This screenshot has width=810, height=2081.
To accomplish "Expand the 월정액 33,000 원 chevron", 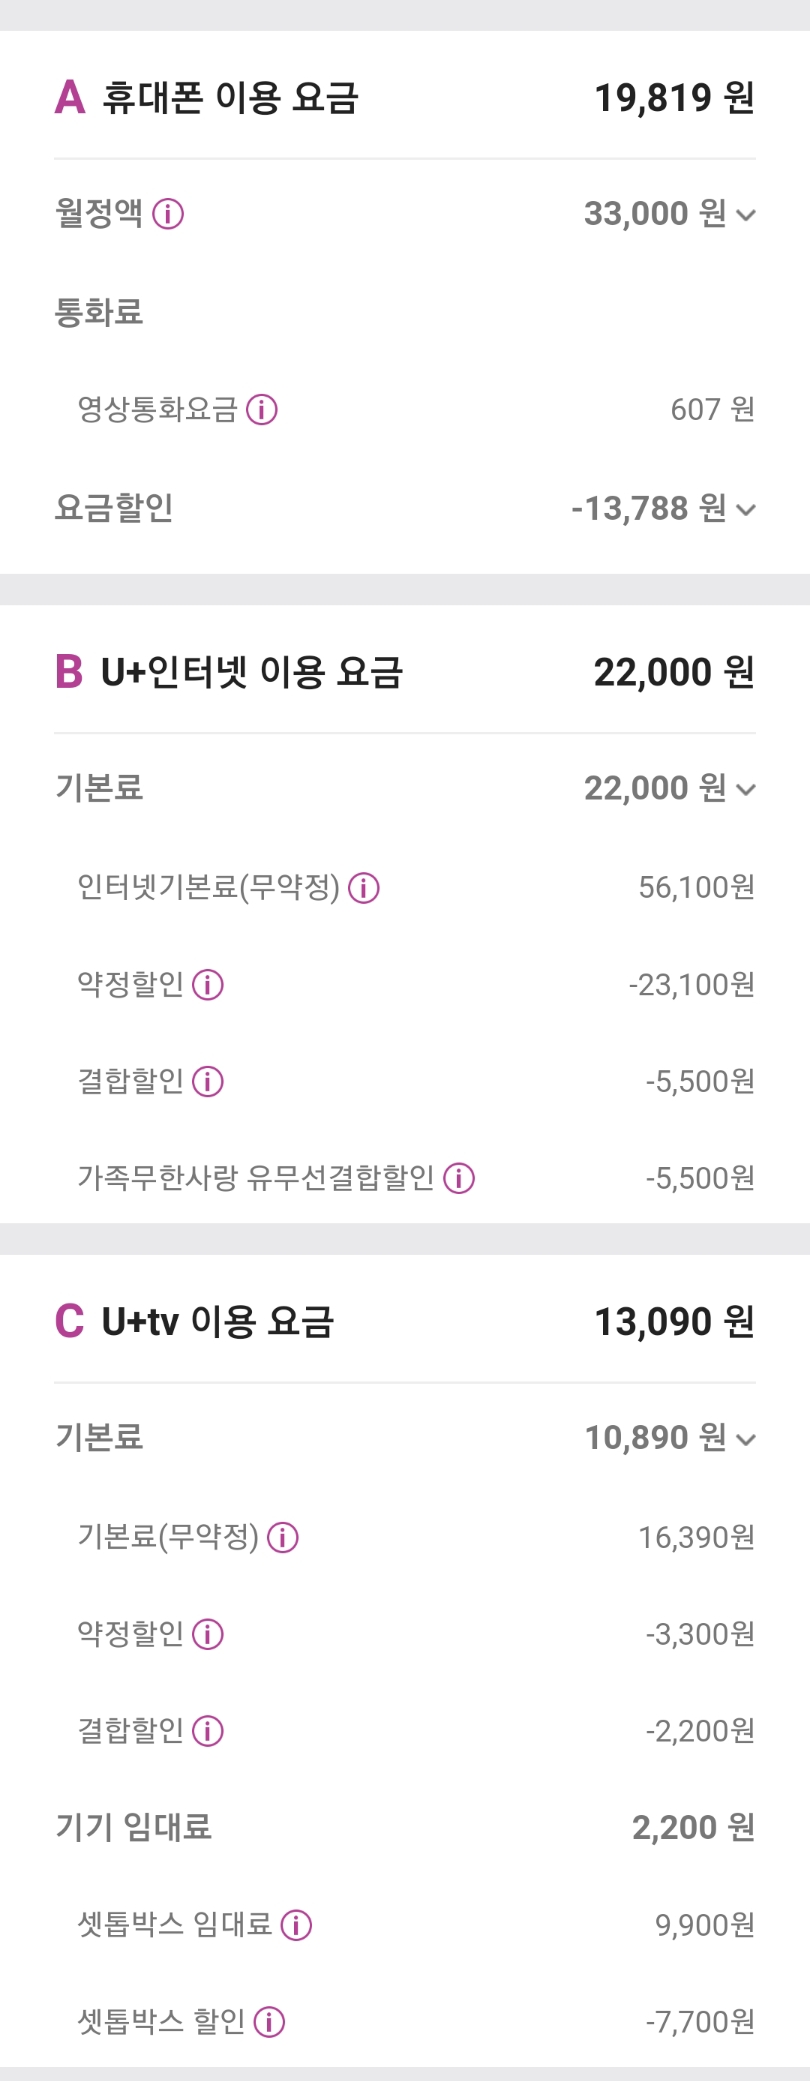I will 746,214.
